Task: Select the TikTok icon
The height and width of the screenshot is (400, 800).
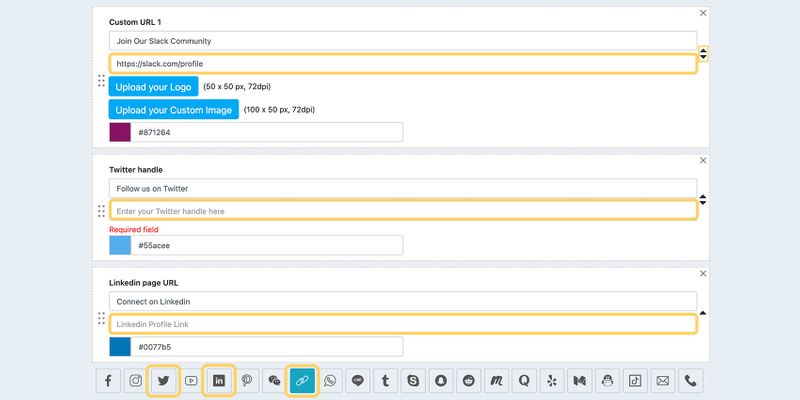Action: [634, 380]
